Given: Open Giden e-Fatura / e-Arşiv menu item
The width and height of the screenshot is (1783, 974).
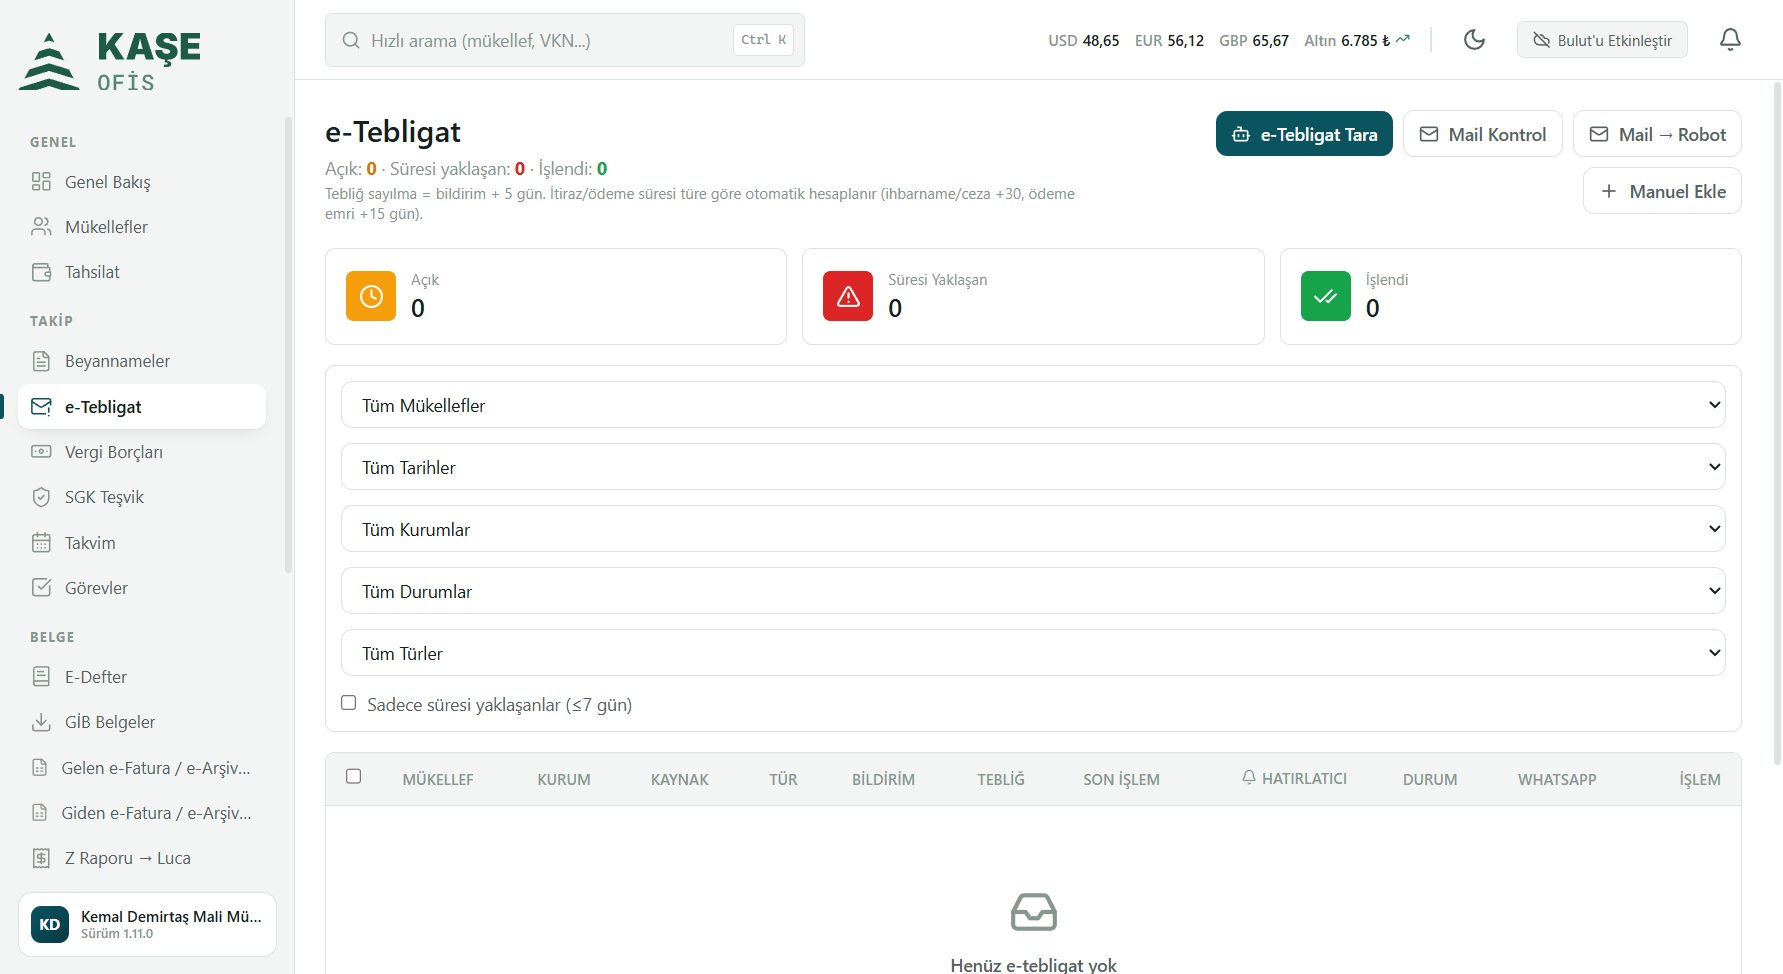Looking at the screenshot, I should point(142,813).
